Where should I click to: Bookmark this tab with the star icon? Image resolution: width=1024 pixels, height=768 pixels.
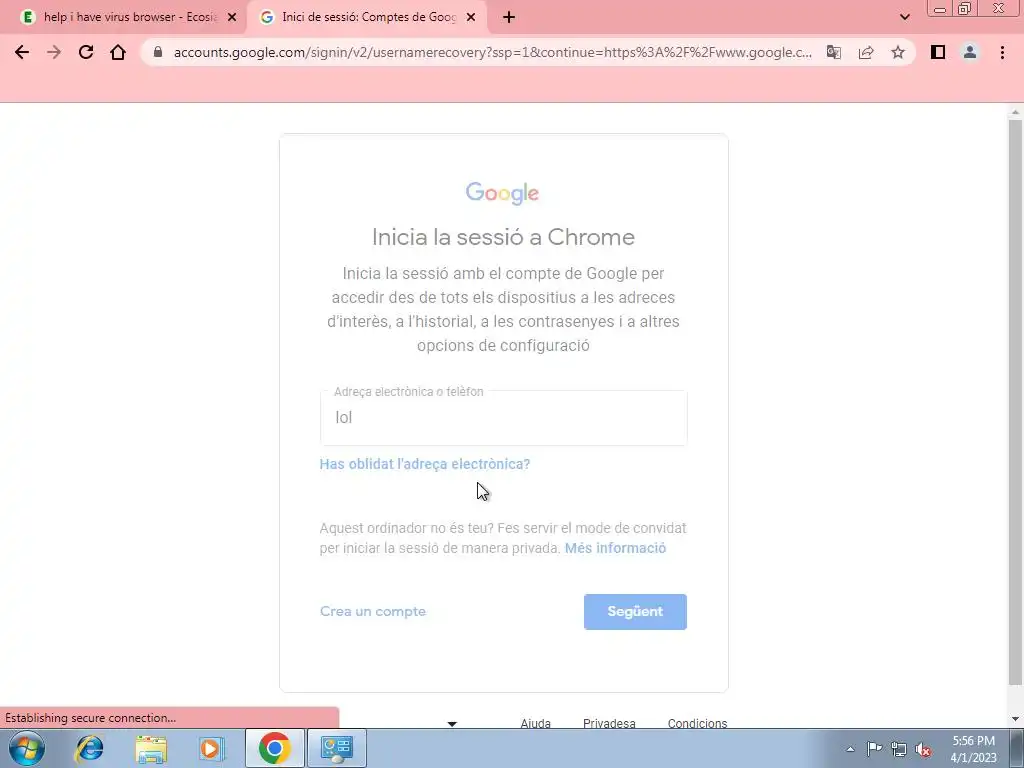[x=898, y=52]
